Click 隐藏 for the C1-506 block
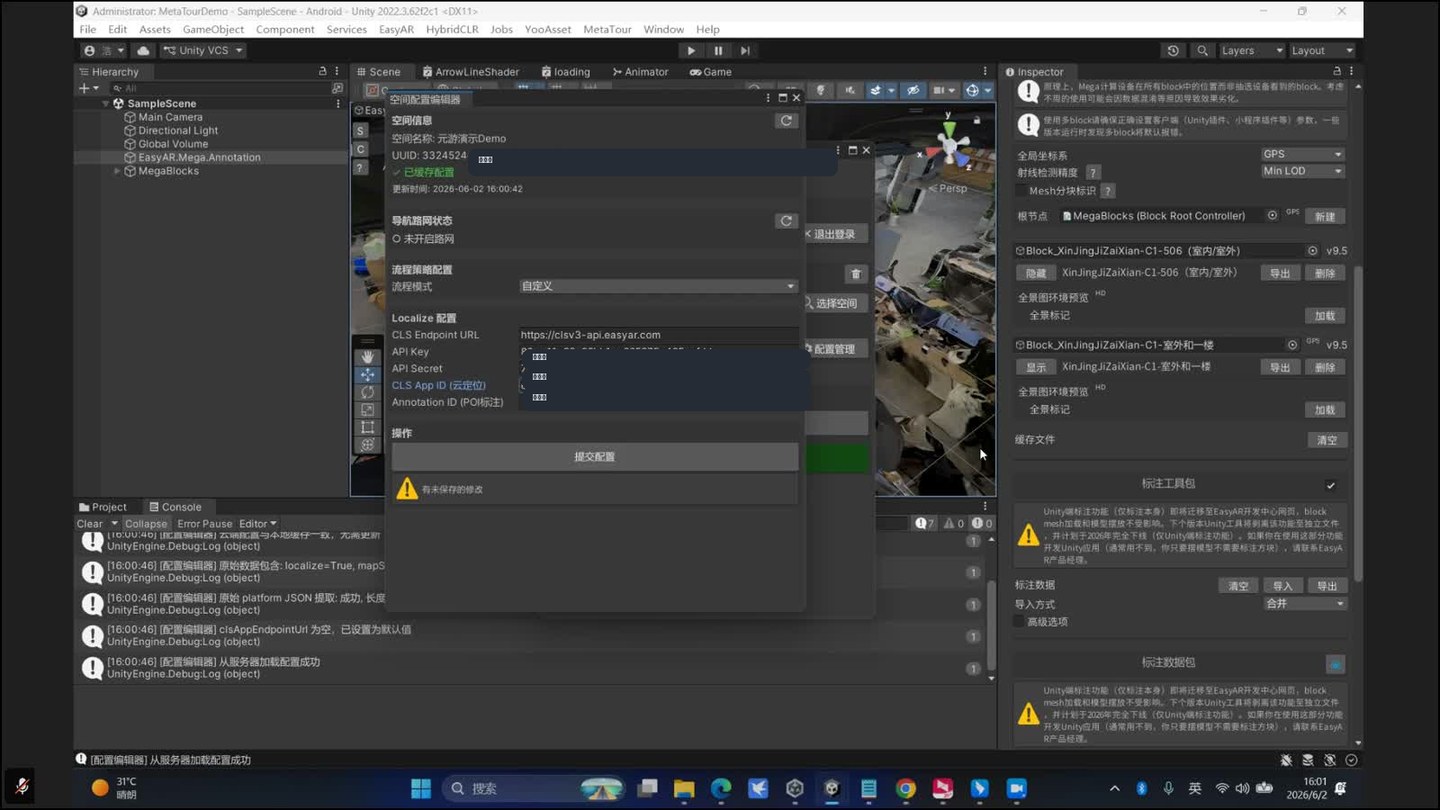1440x810 pixels. tap(1036, 273)
